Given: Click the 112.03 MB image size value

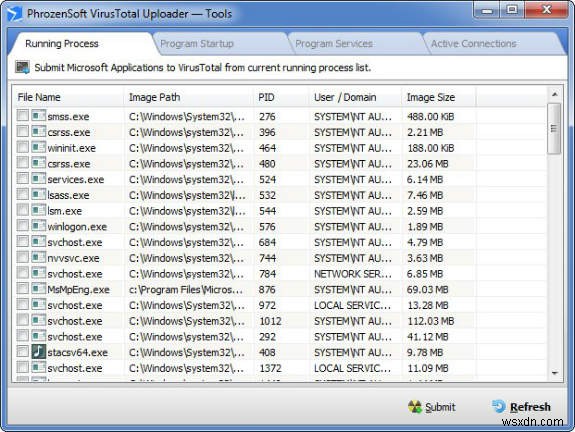Looking at the screenshot, I should (x=431, y=321).
